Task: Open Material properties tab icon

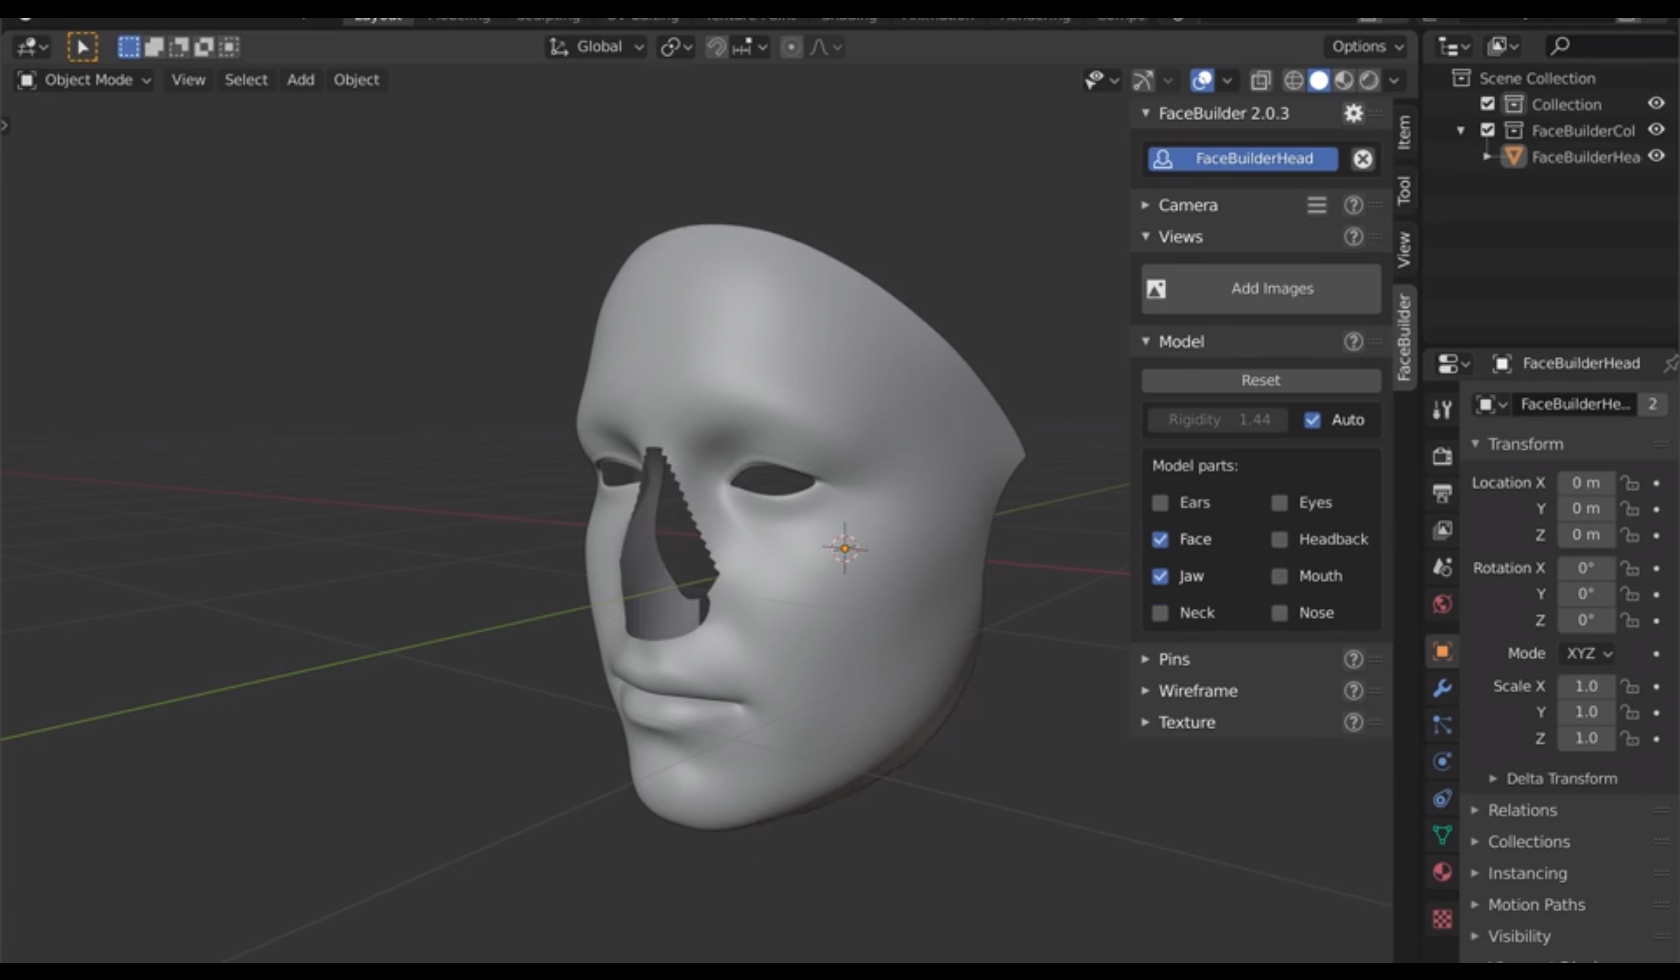Action: [x=1442, y=872]
